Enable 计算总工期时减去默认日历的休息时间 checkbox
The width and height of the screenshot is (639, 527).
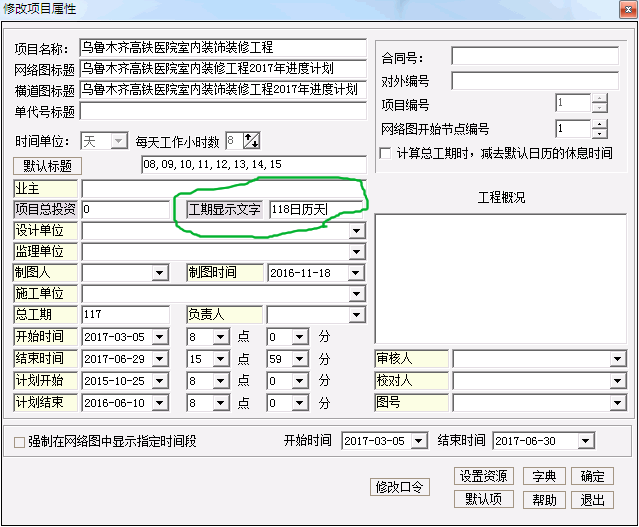385,153
